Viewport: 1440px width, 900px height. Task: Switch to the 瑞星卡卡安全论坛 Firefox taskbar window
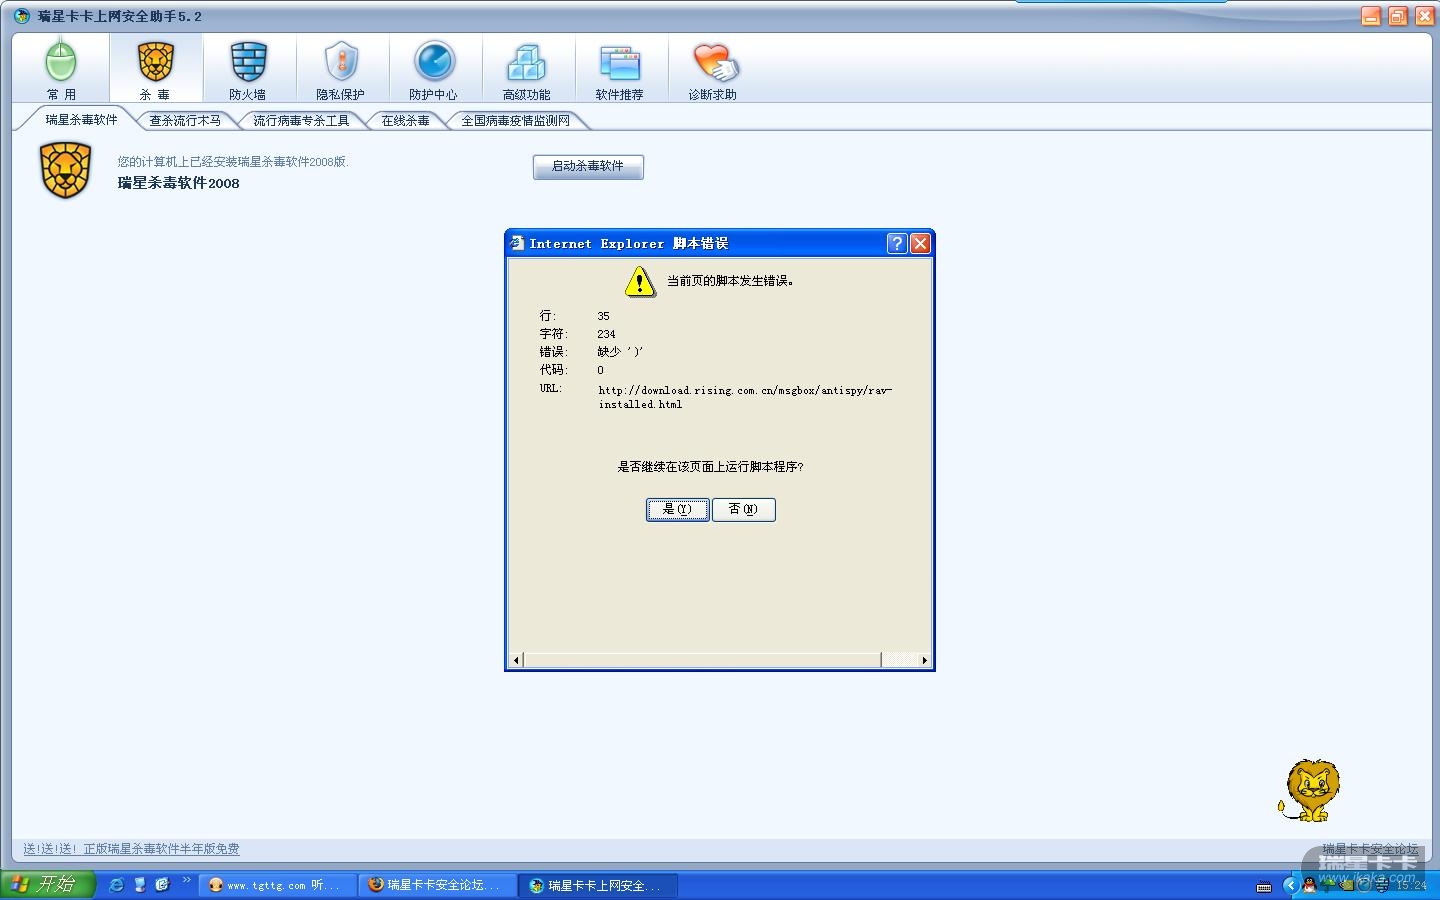(439, 885)
